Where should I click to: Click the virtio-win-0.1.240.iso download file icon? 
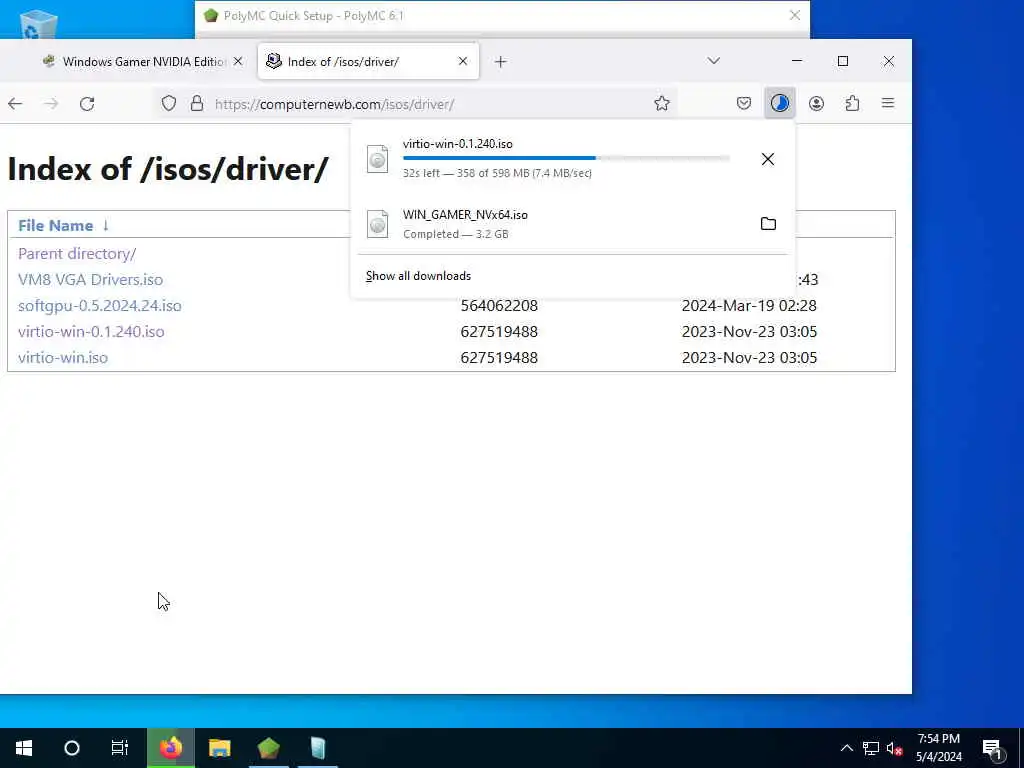(377, 159)
